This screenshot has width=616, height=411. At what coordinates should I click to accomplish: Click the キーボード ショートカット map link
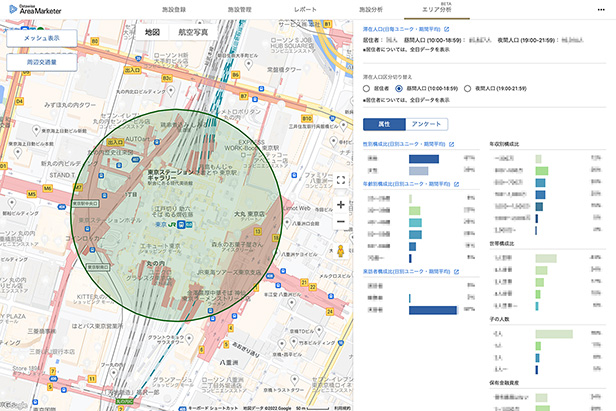click(213, 408)
